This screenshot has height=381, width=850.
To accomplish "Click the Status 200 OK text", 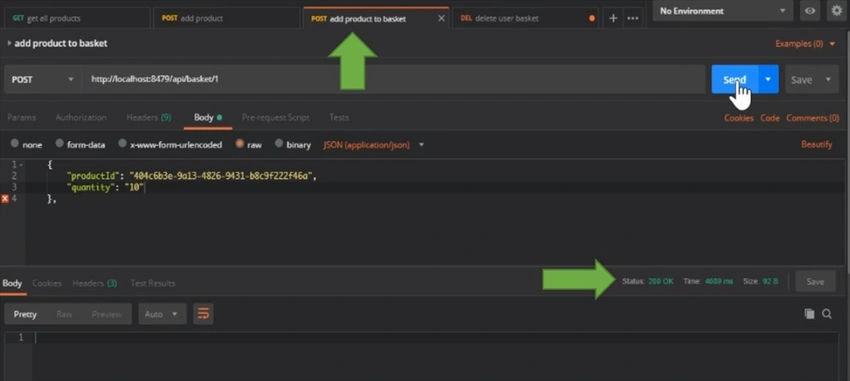I will [648, 281].
